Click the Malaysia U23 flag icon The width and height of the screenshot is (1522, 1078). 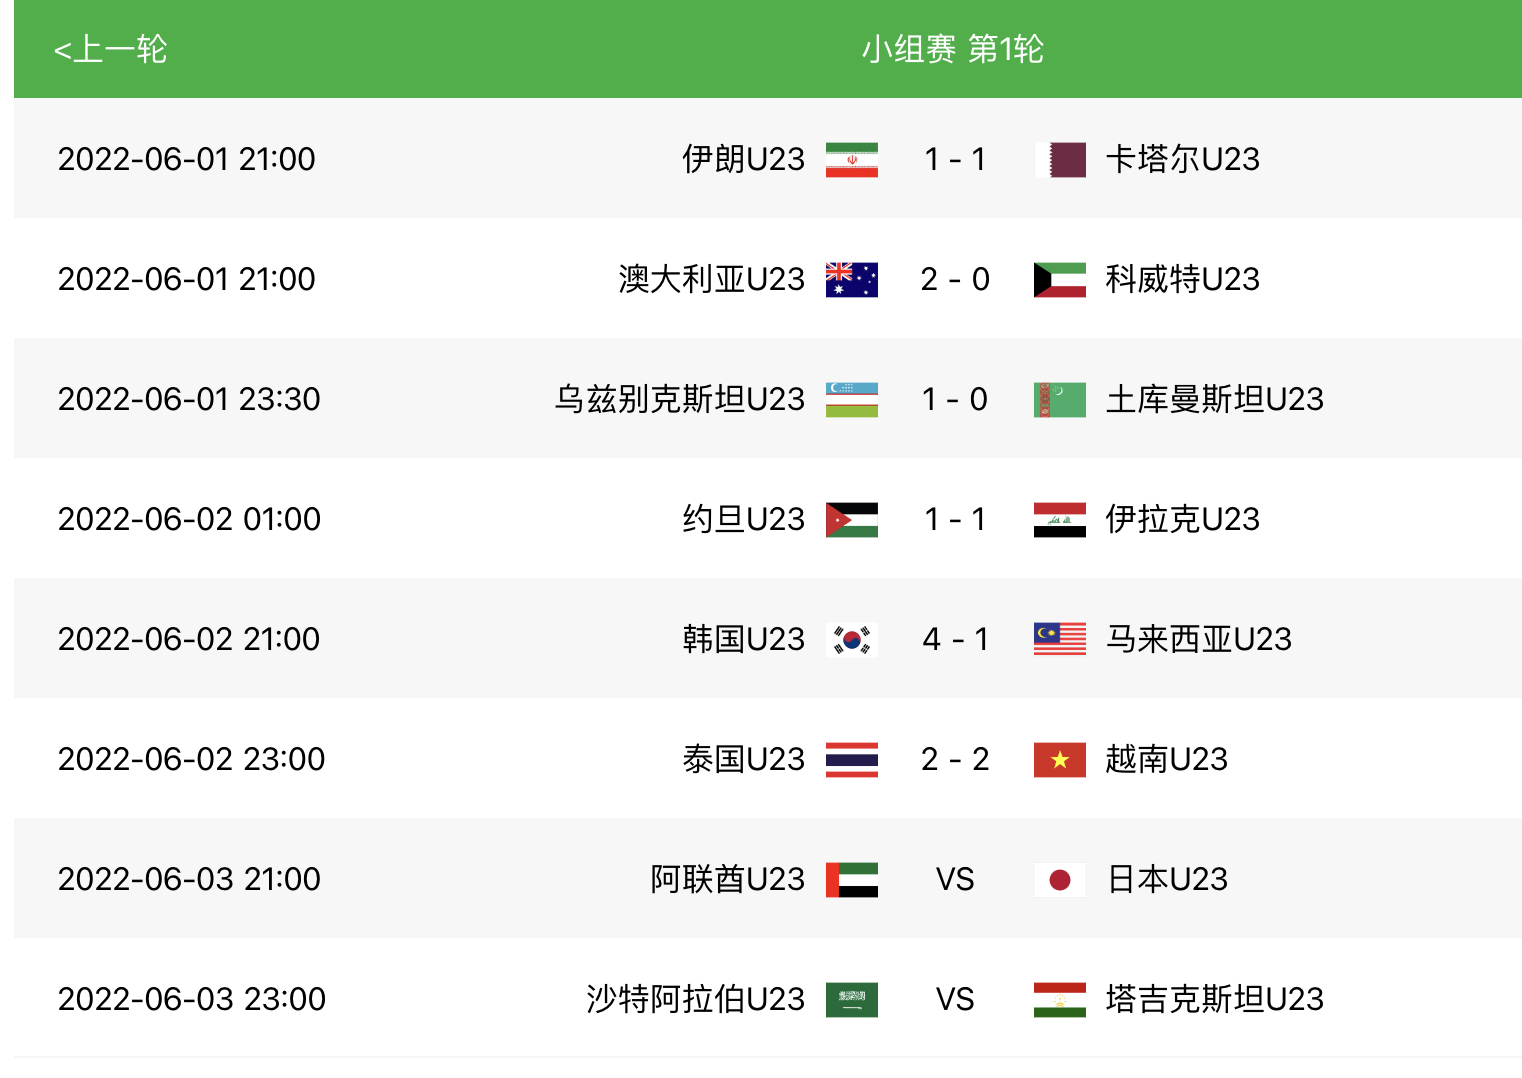pyautogui.click(x=1059, y=639)
